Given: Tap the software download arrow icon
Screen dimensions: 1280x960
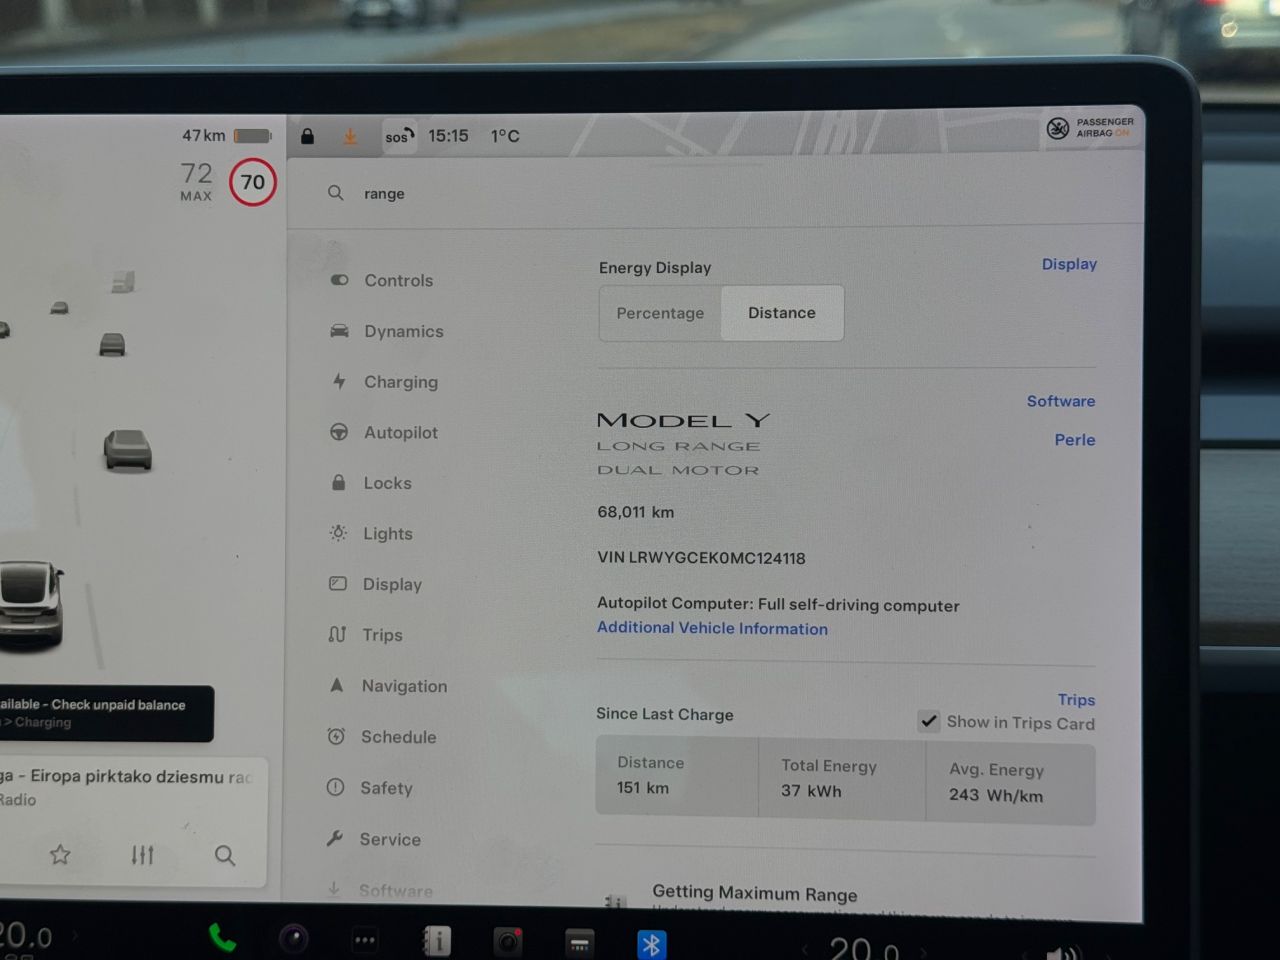Looking at the screenshot, I should click(350, 136).
